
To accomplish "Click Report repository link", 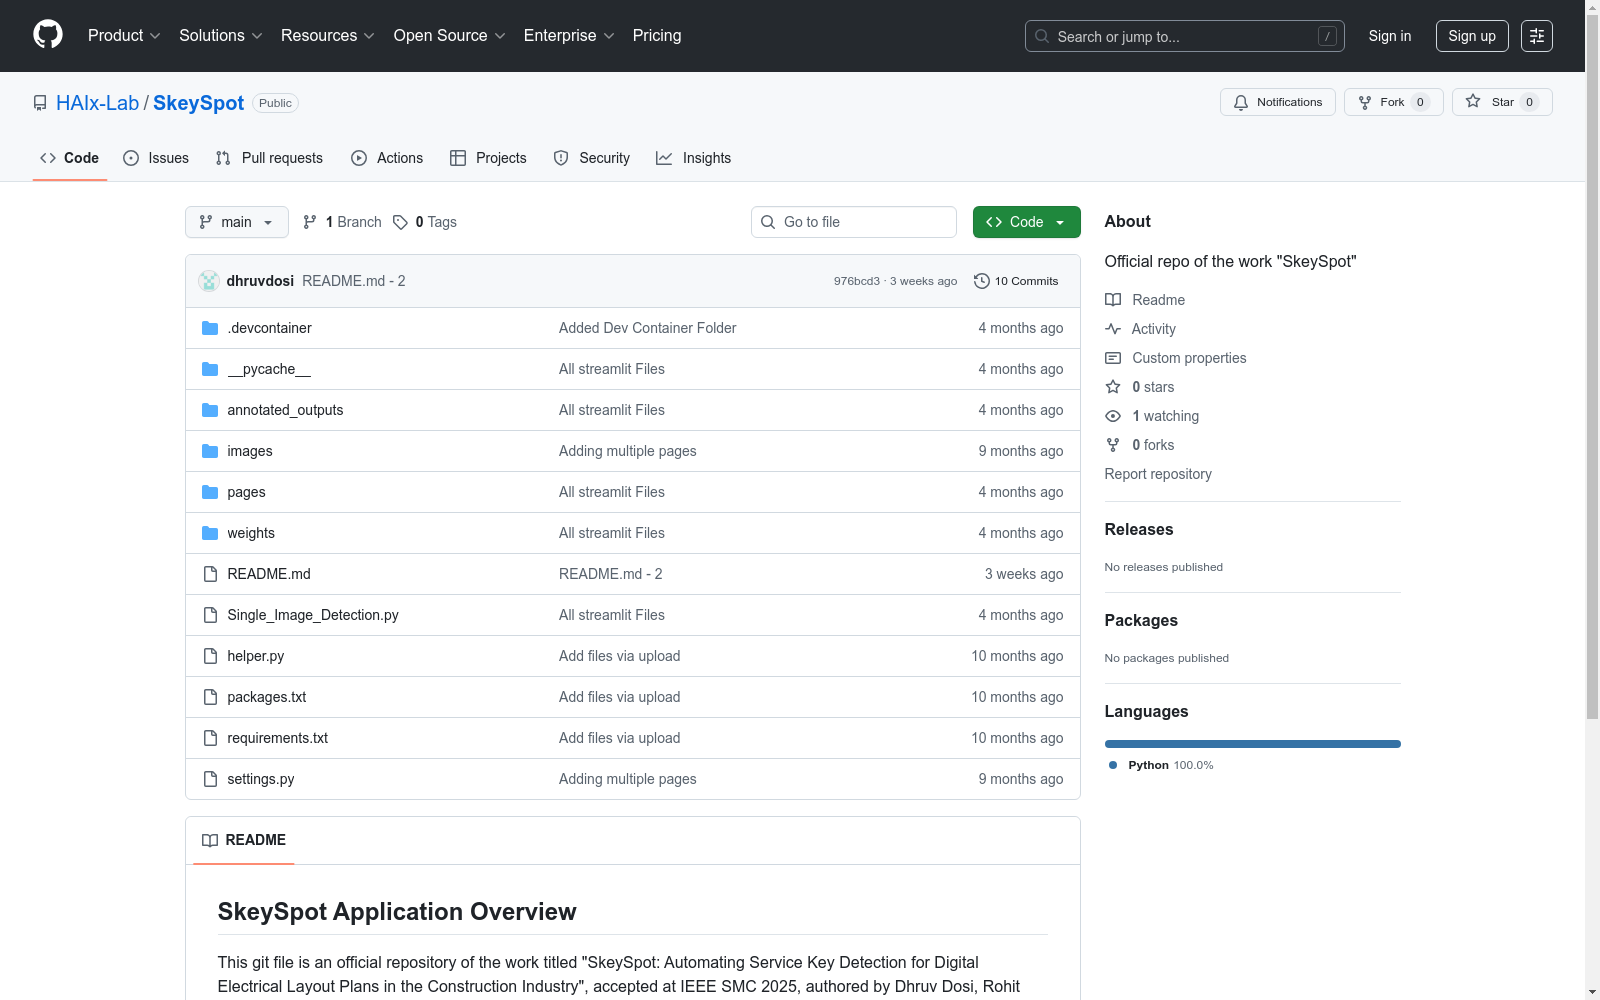I will point(1158,474).
